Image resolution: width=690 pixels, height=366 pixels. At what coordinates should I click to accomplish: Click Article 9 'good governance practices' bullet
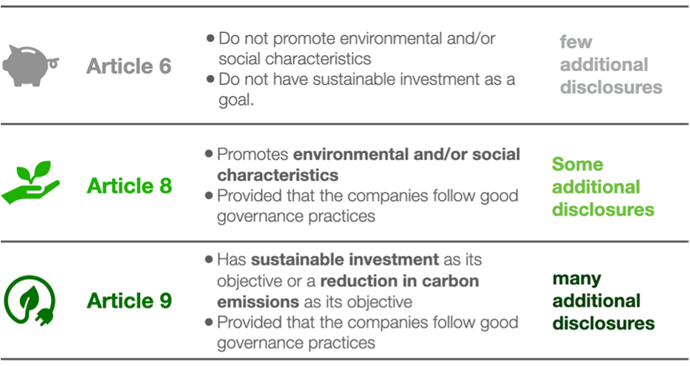coord(362,333)
